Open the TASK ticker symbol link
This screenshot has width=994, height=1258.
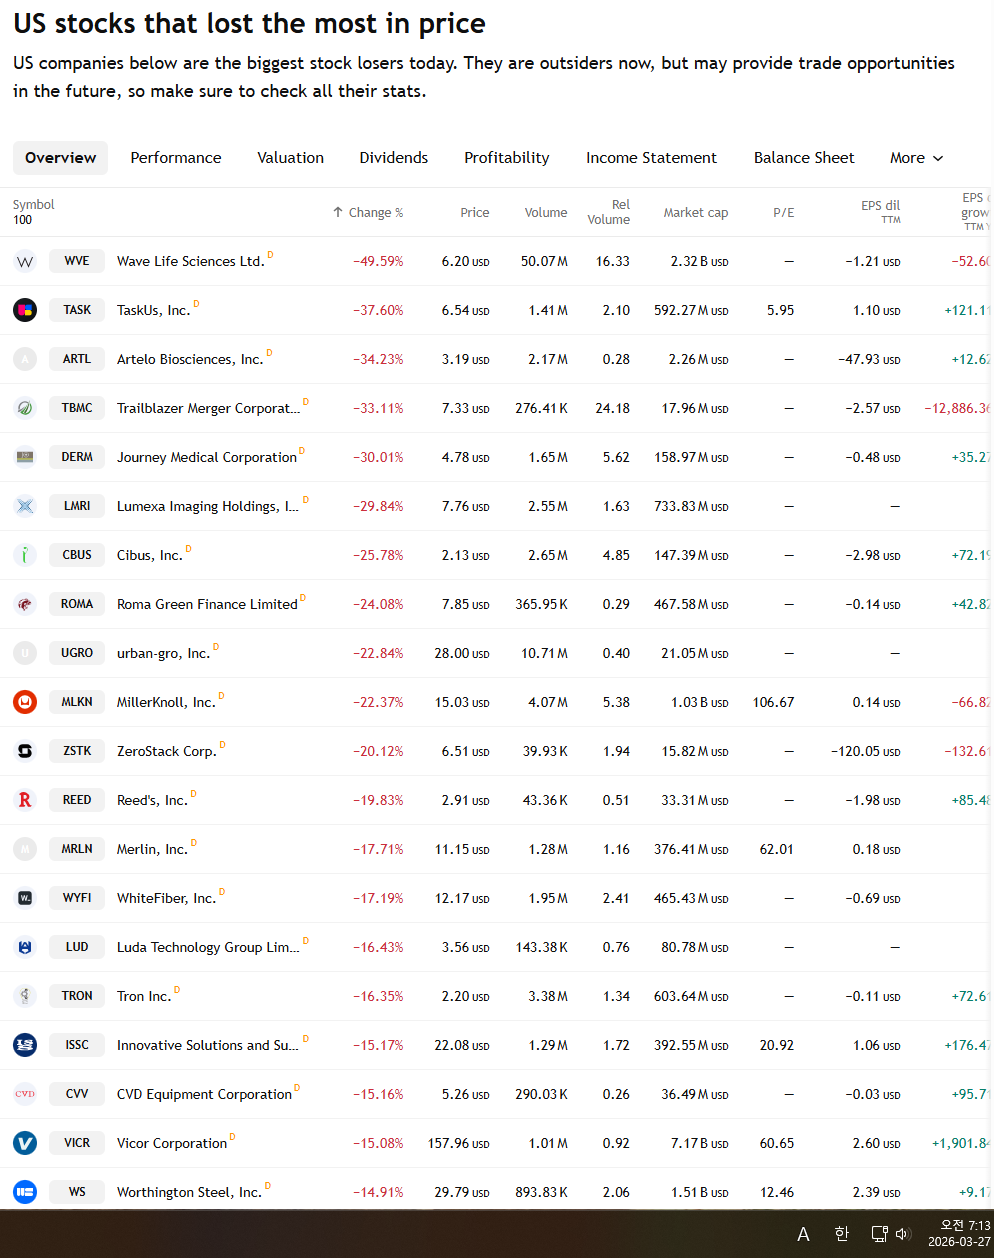(77, 310)
